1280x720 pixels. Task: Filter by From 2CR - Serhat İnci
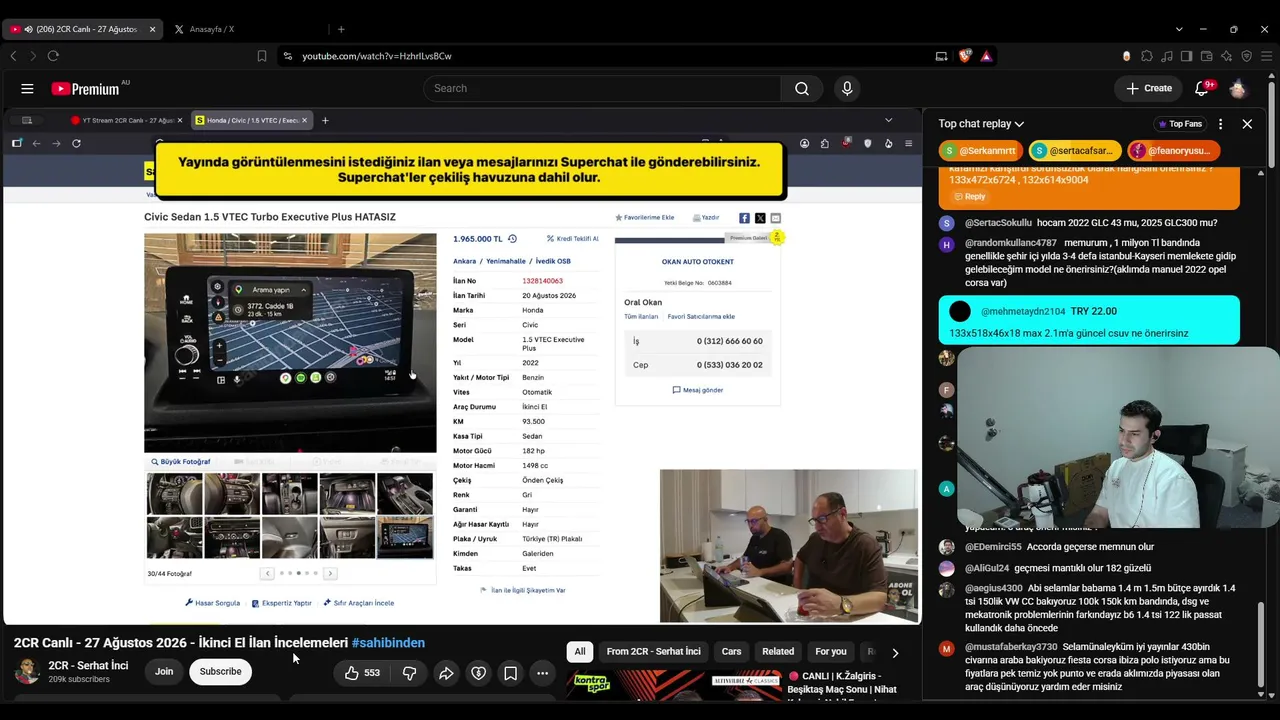(653, 652)
